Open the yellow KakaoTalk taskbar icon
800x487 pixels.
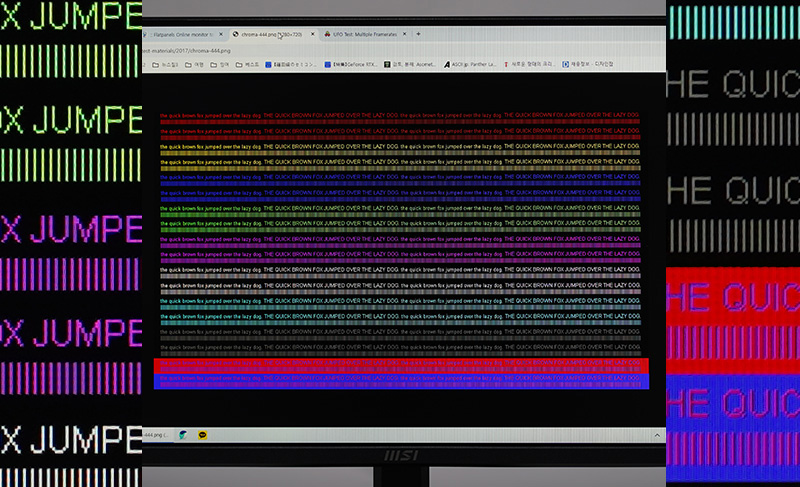click(203, 435)
